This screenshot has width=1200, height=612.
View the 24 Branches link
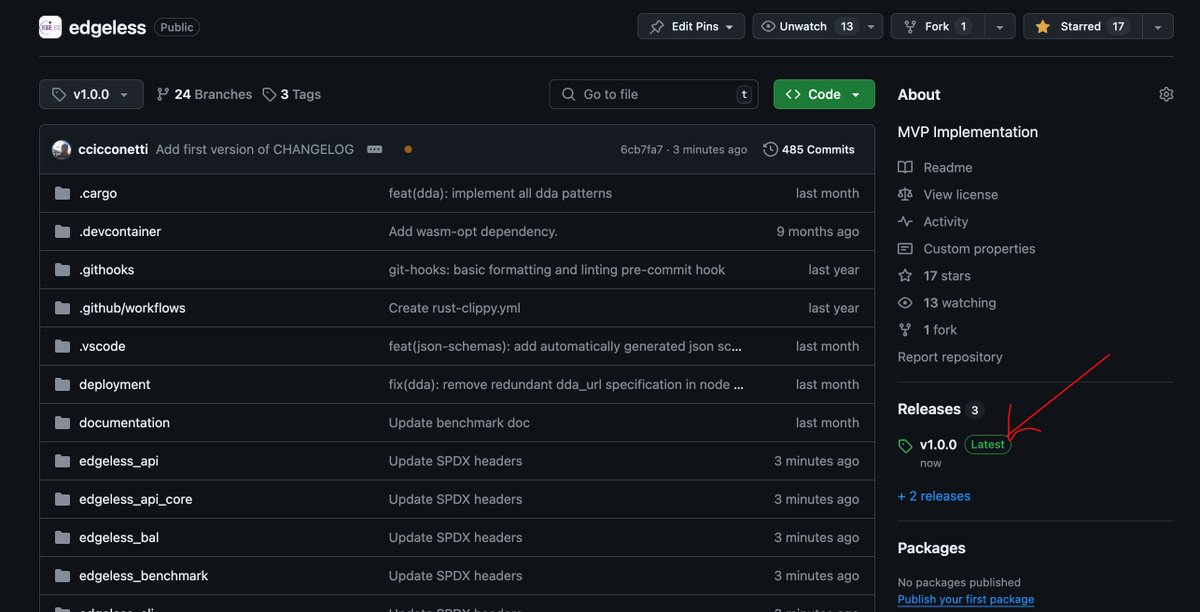[204, 94]
